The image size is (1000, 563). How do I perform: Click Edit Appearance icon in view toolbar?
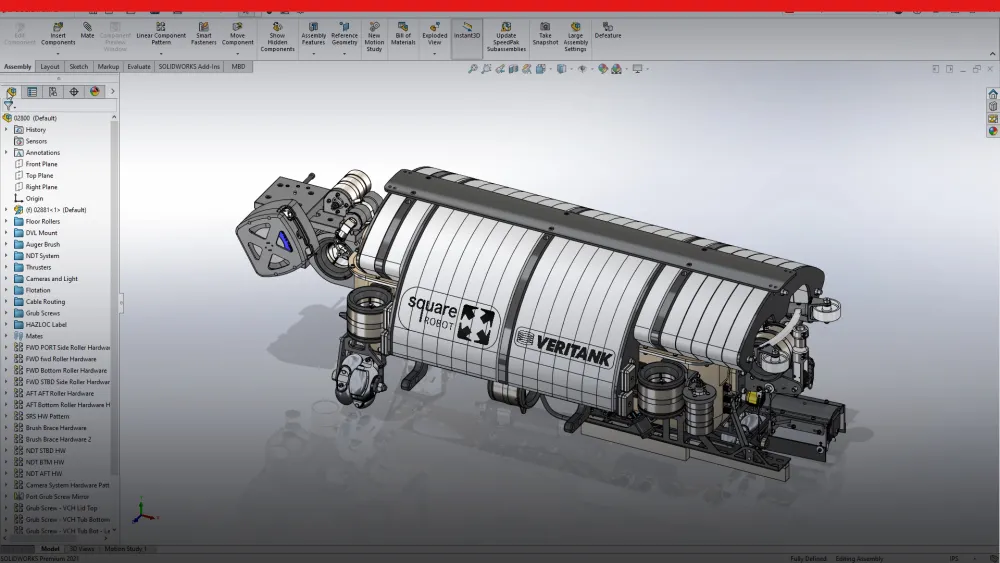[603, 68]
